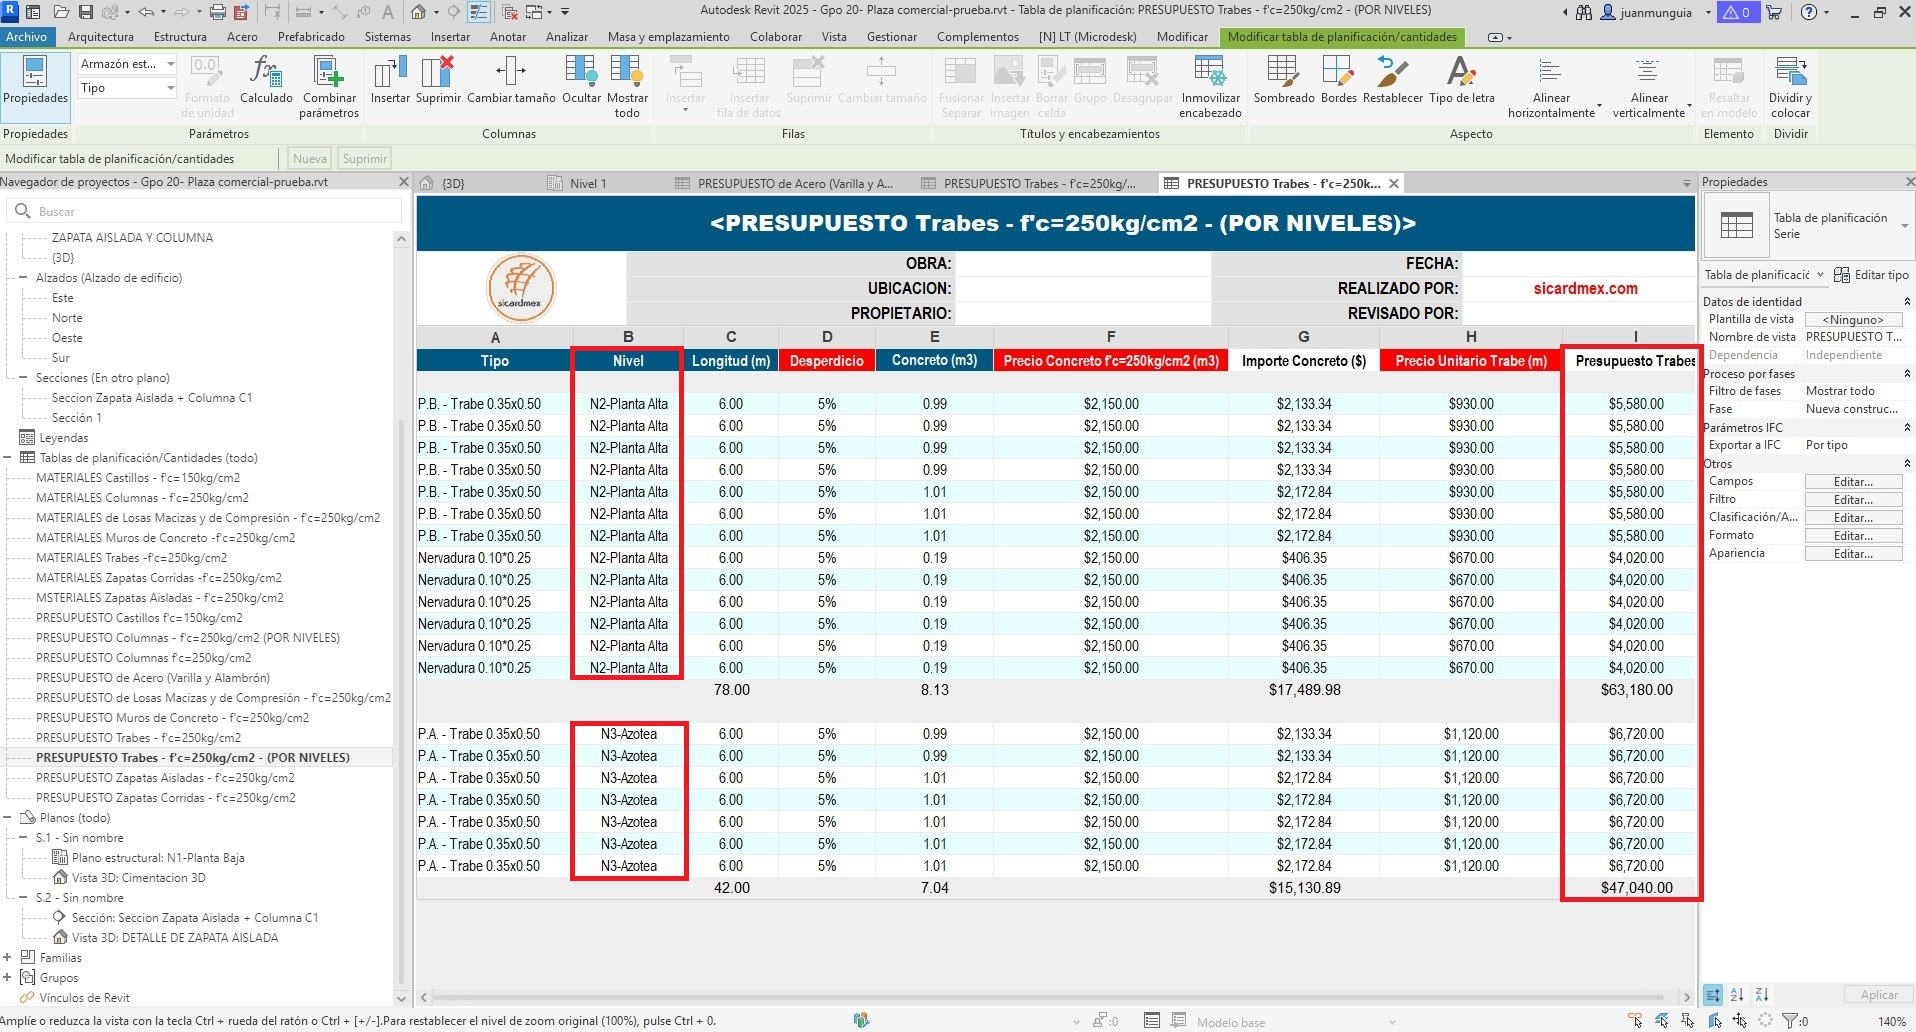This screenshot has height=1032, width=1916.
Task: Close the active PRESUPUESTO Trabes tab
Action: pyautogui.click(x=1394, y=183)
